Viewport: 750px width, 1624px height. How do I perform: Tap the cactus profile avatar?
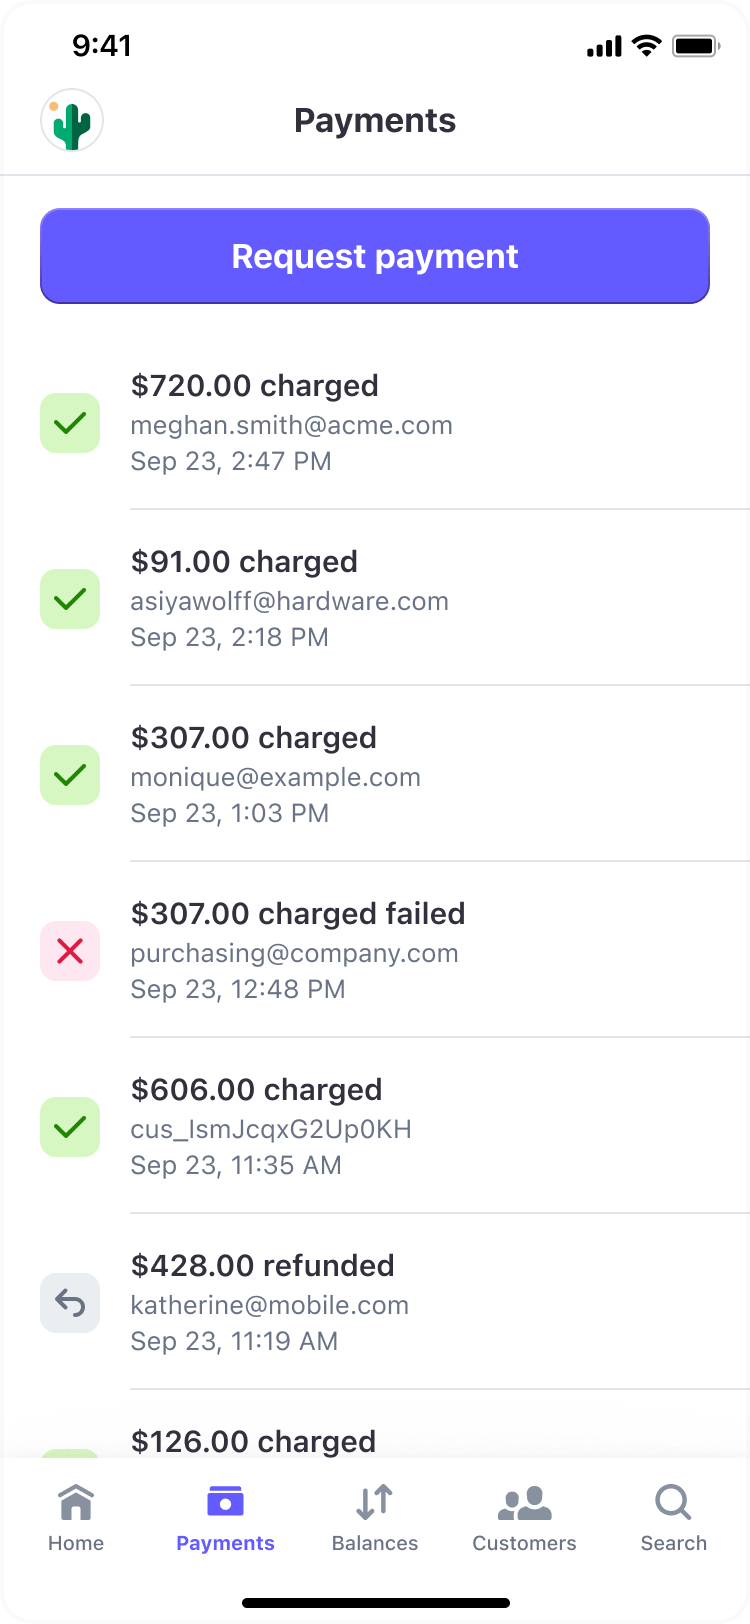click(72, 121)
